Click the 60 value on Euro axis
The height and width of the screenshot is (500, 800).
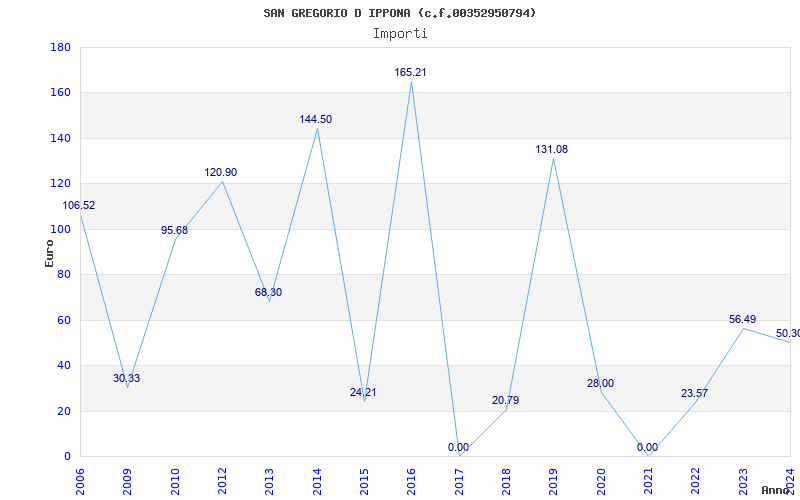(x=63, y=320)
